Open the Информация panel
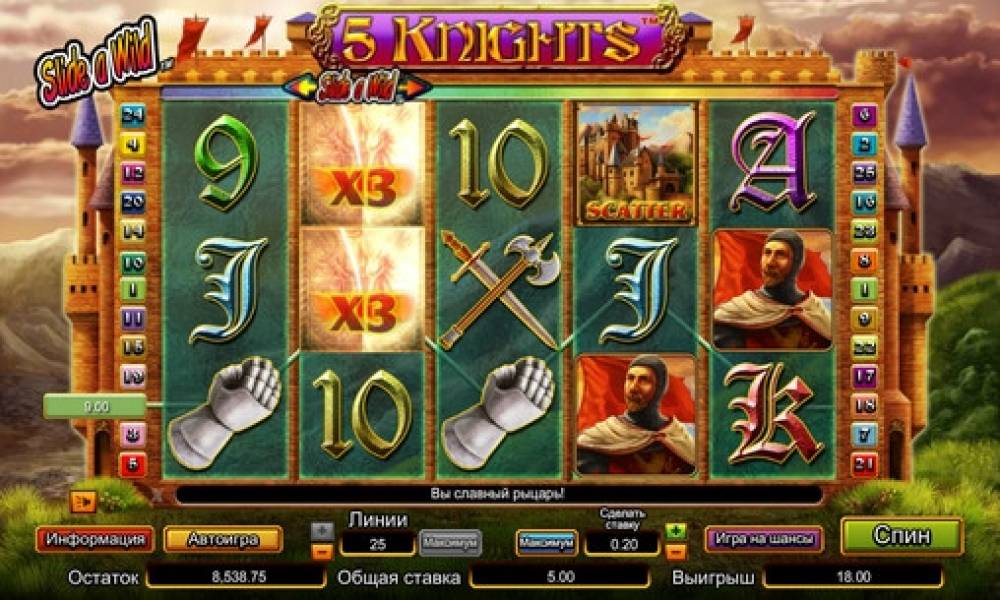 tap(95, 539)
